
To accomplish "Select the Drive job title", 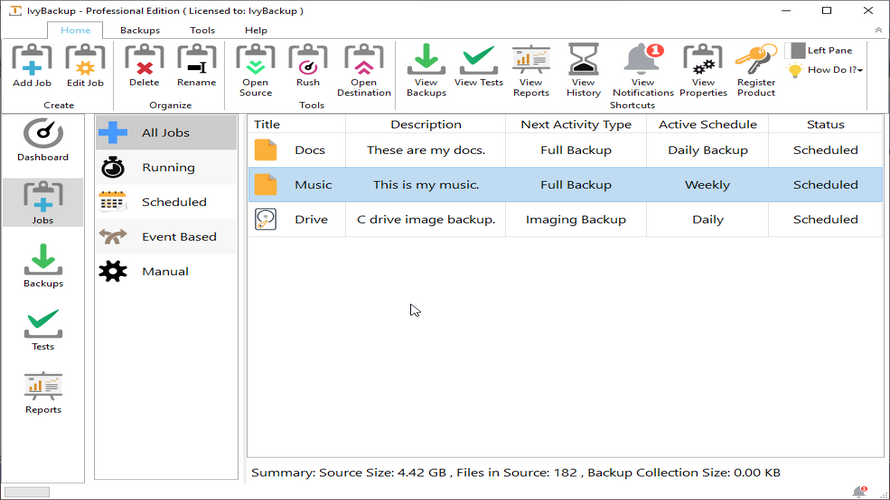I will [311, 220].
